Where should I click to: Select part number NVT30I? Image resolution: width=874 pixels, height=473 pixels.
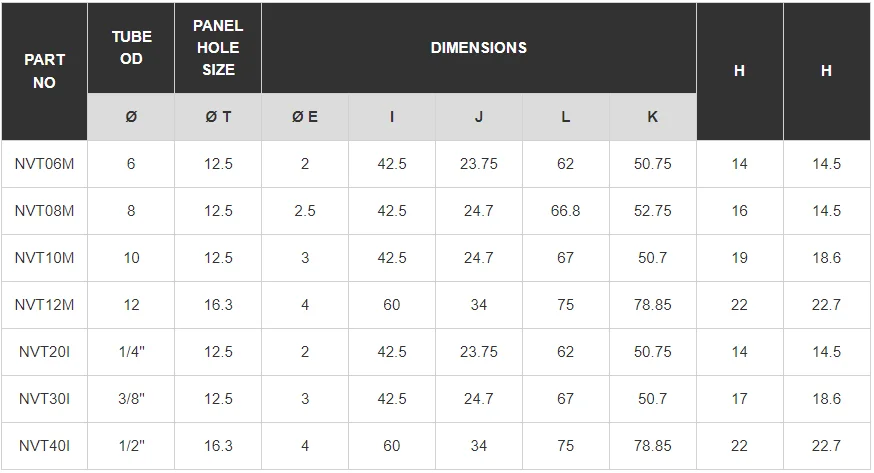[45, 399]
